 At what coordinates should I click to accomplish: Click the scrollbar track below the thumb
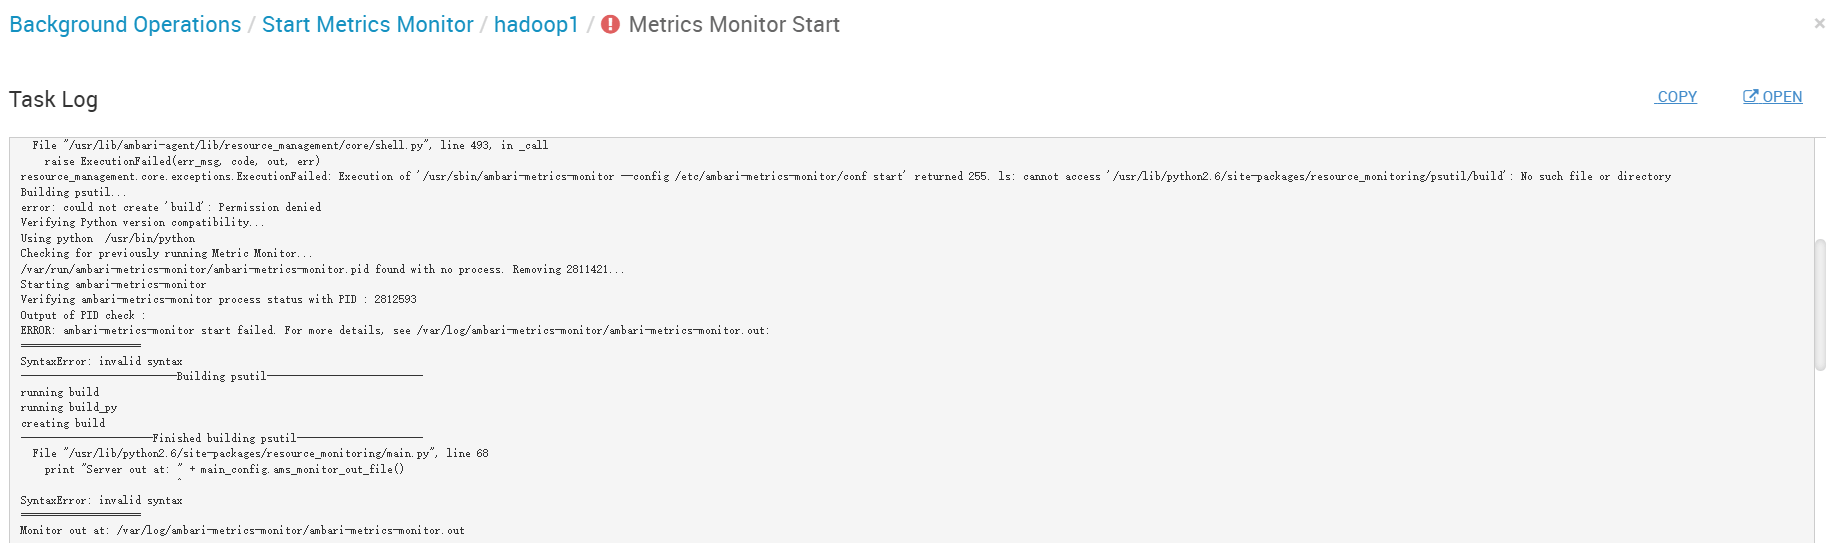pyautogui.click(x=1820, y=455)
